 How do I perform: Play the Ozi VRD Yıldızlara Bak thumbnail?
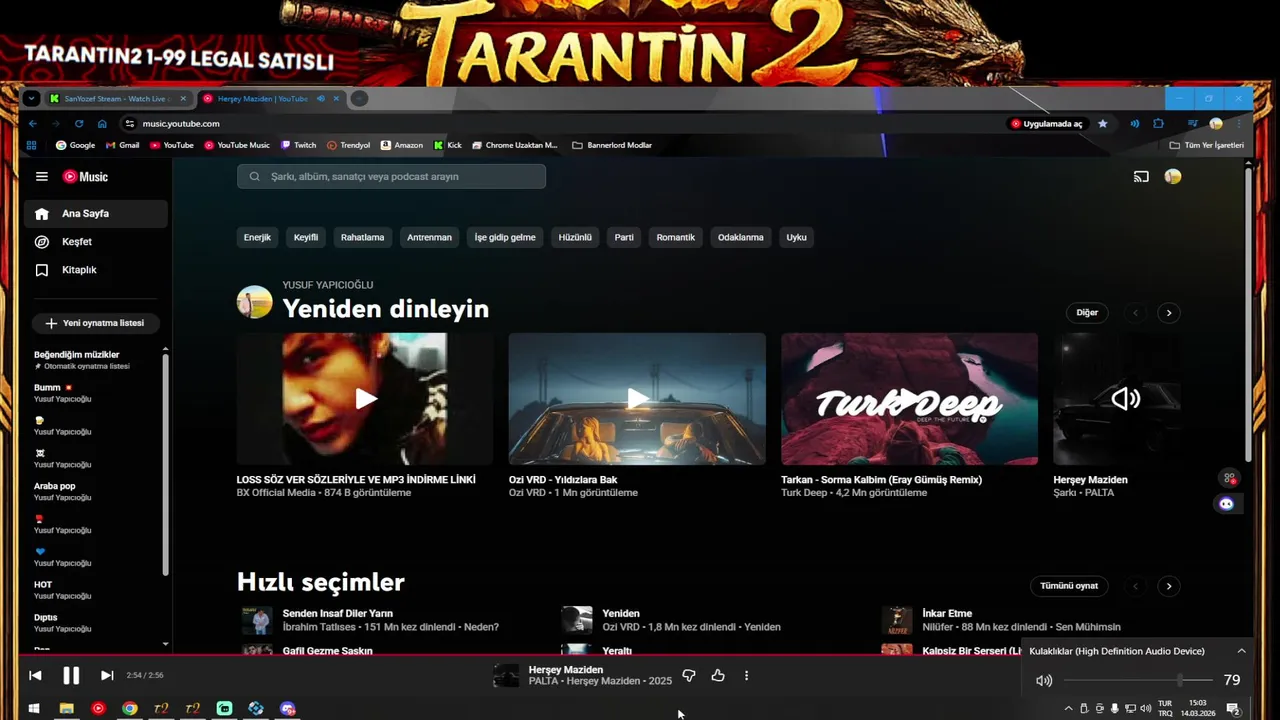(x=637, y=399)
